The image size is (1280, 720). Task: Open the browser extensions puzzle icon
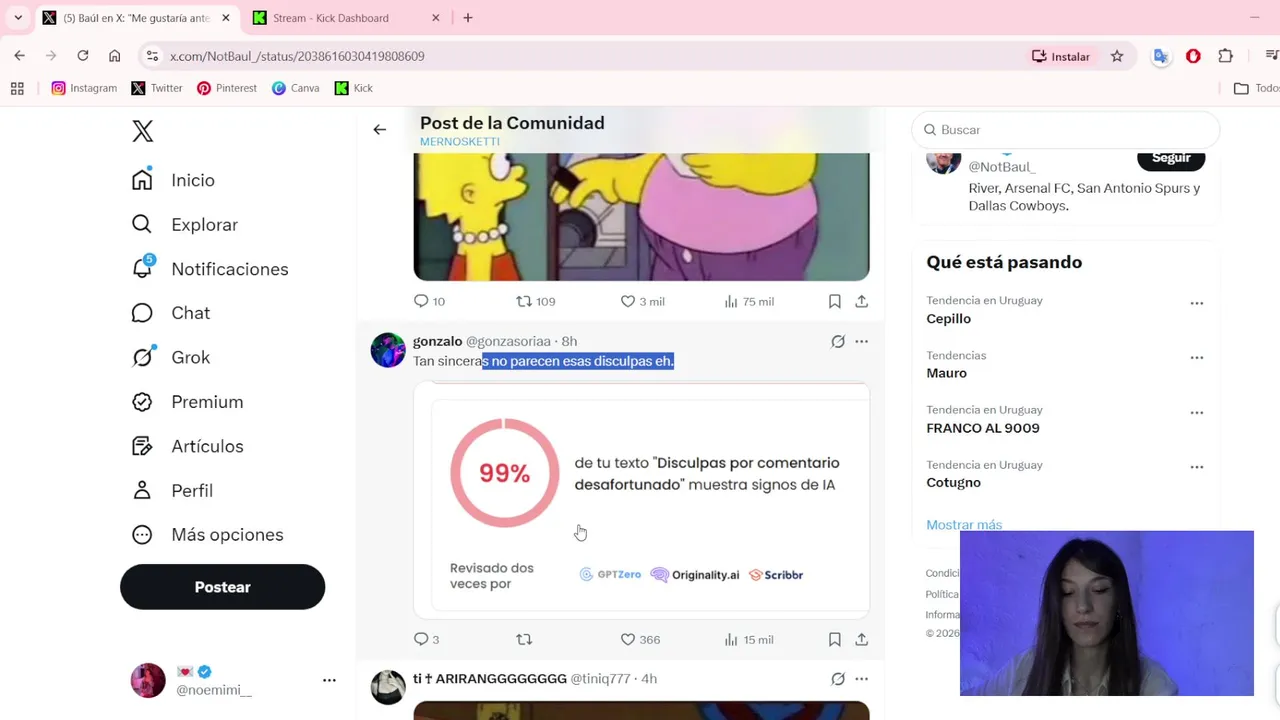click(x=1225, y=56)
